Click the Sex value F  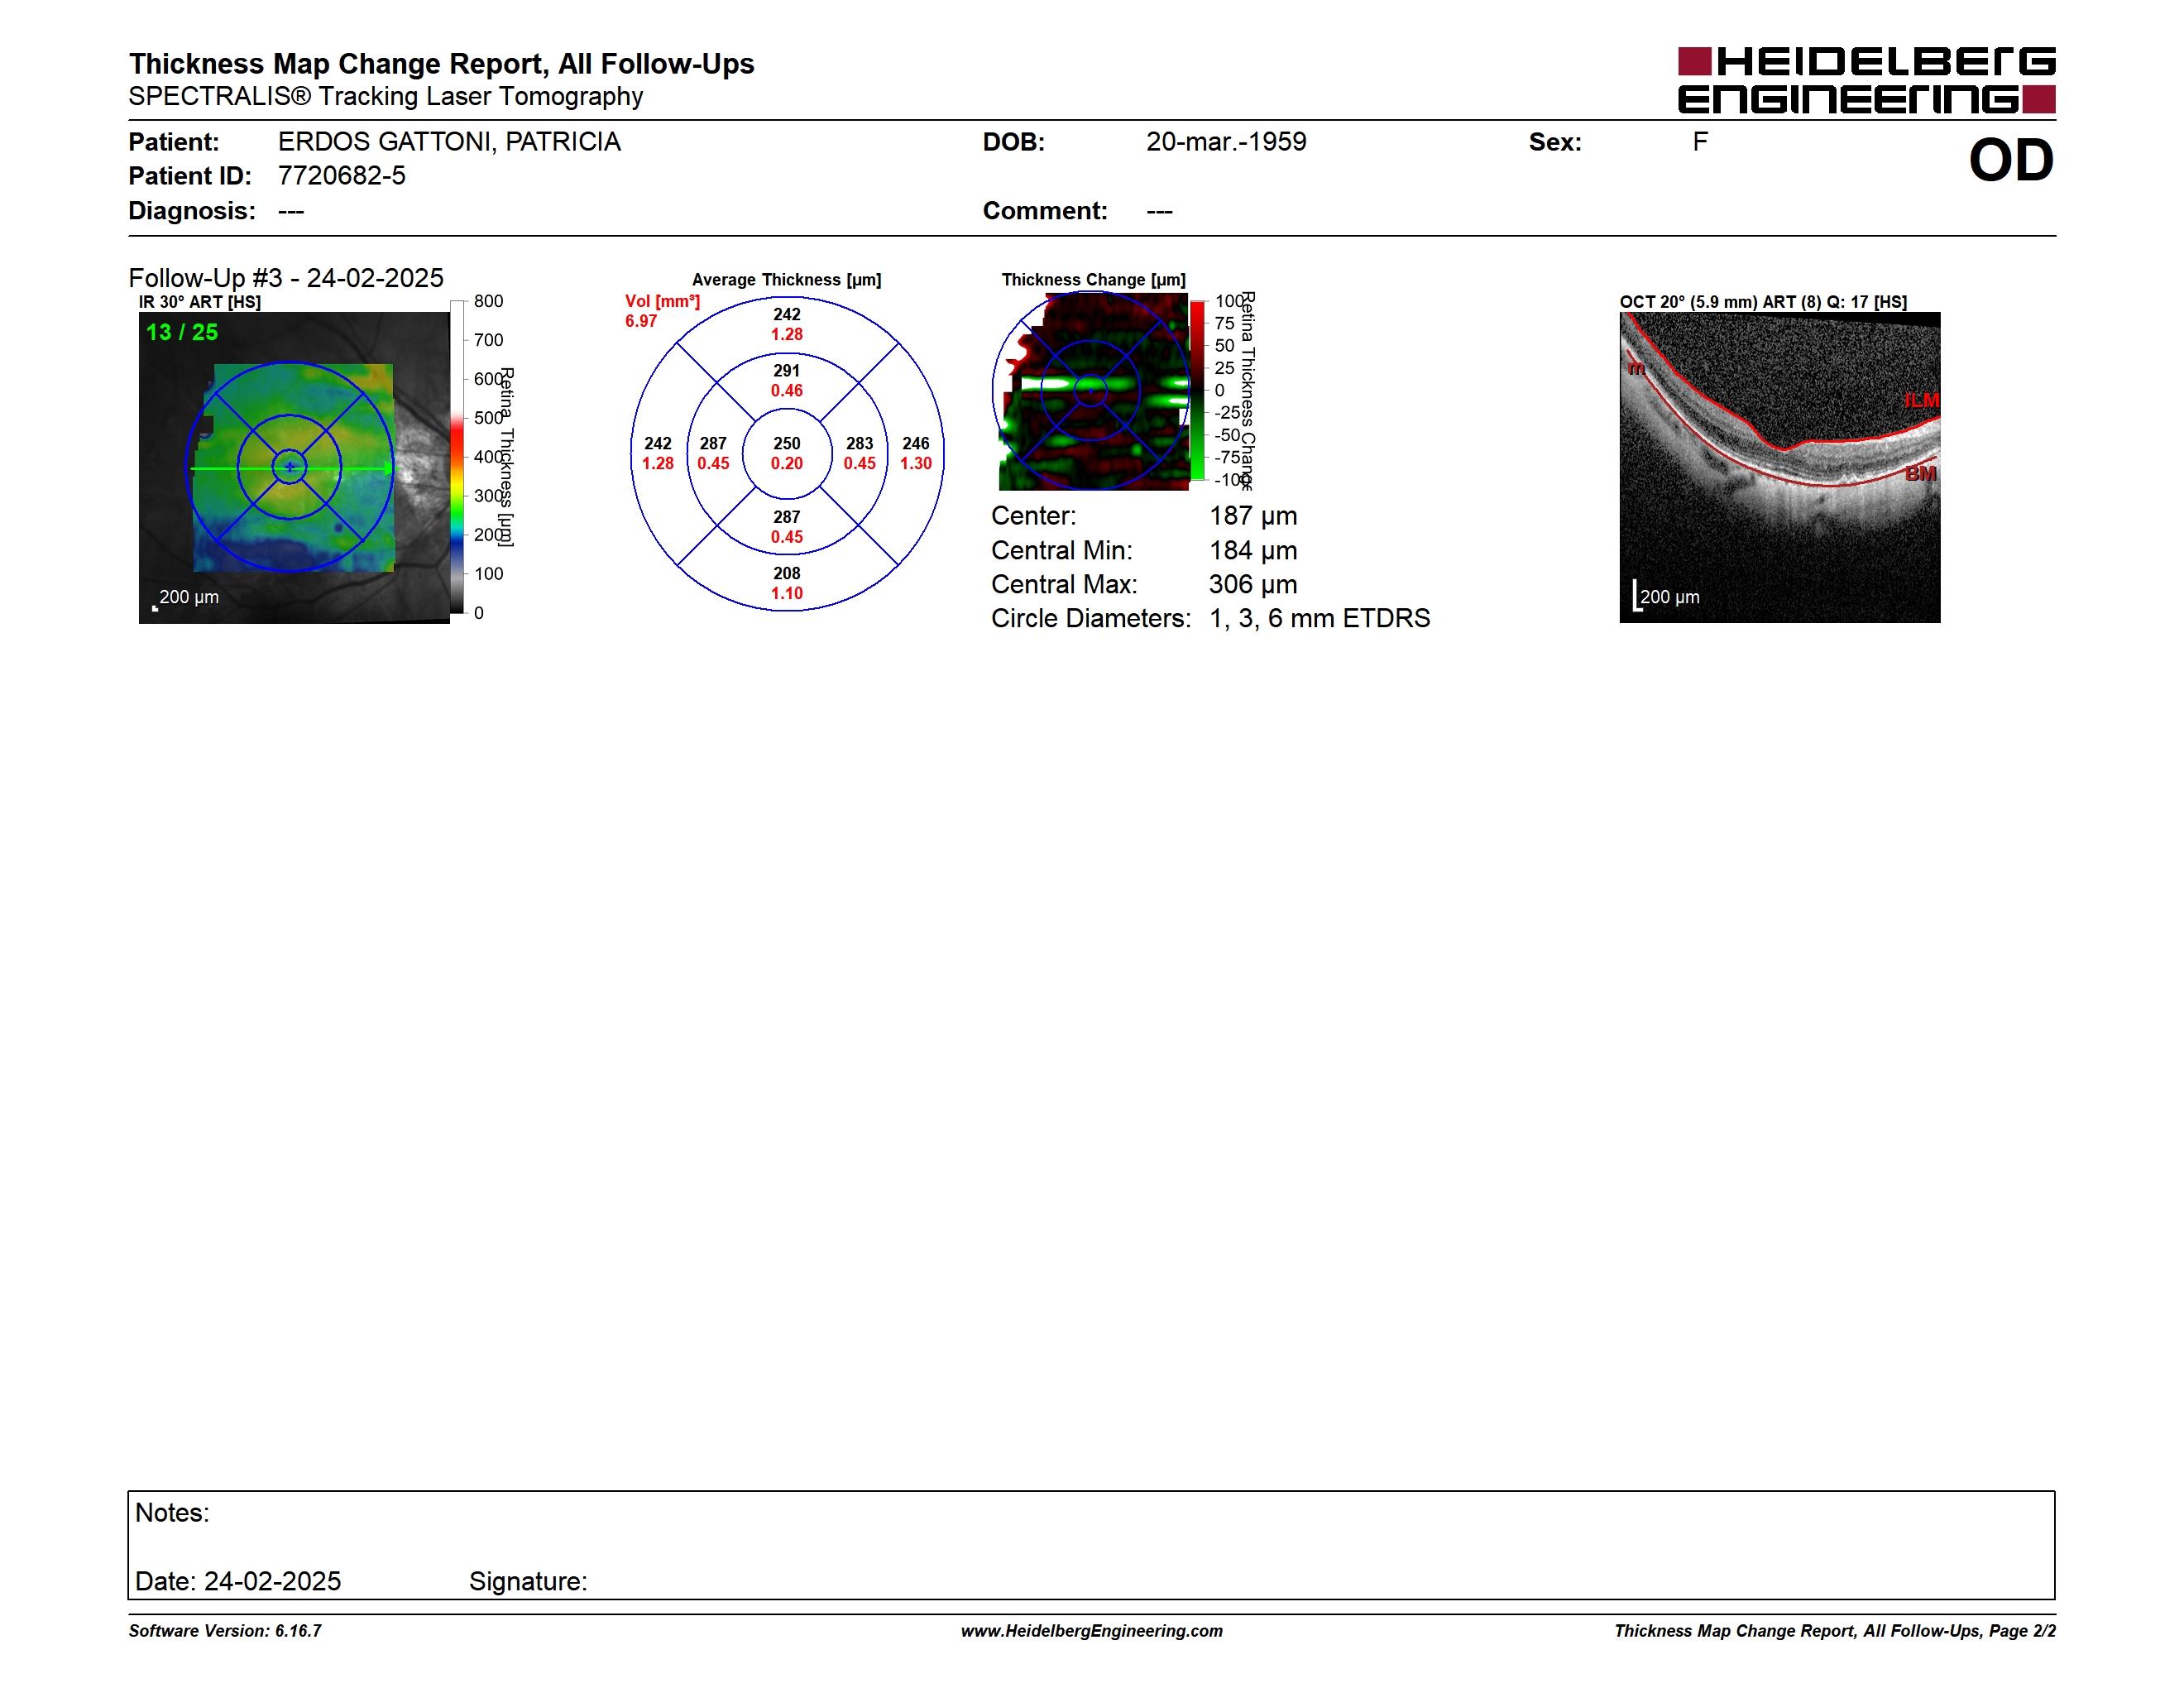pos(1700,142)
